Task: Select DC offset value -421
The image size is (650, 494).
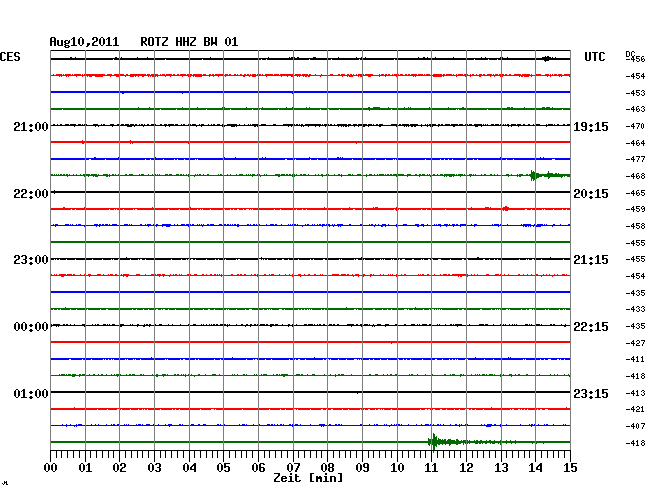Action: click(635, 409)
